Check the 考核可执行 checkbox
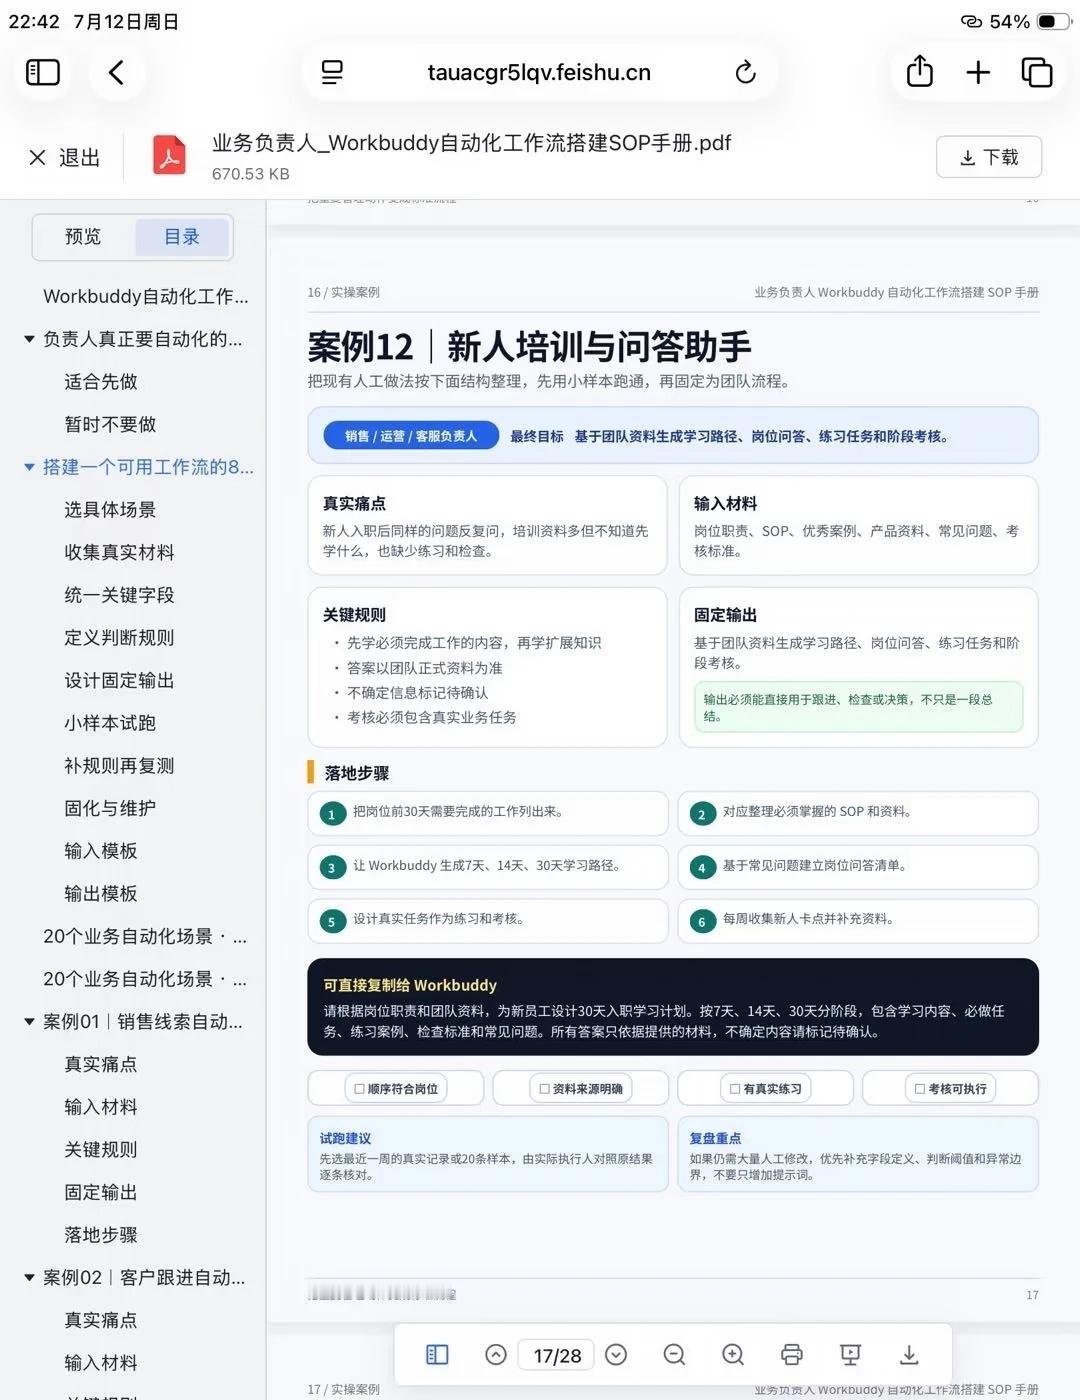Screen dimensions: 1080x1400 click(920, 1089)
